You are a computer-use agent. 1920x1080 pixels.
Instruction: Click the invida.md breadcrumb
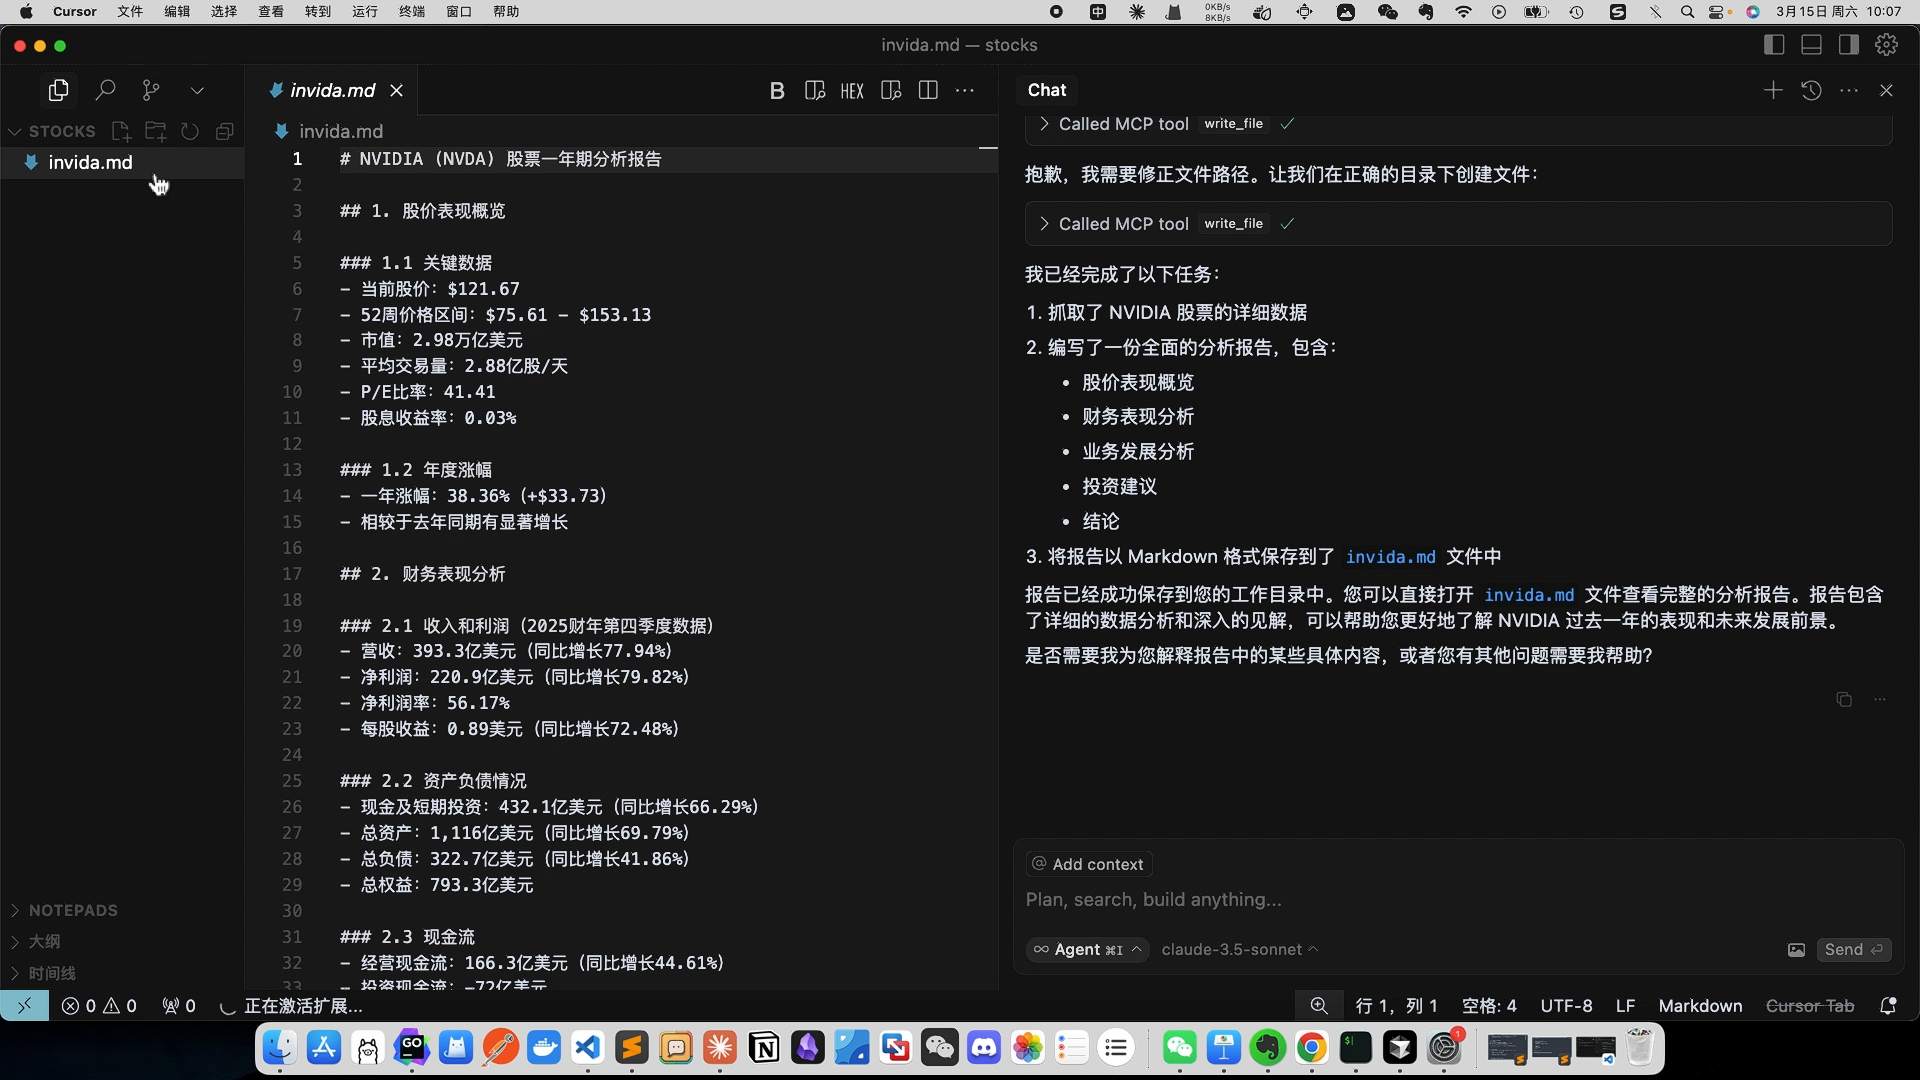point(340,131)
